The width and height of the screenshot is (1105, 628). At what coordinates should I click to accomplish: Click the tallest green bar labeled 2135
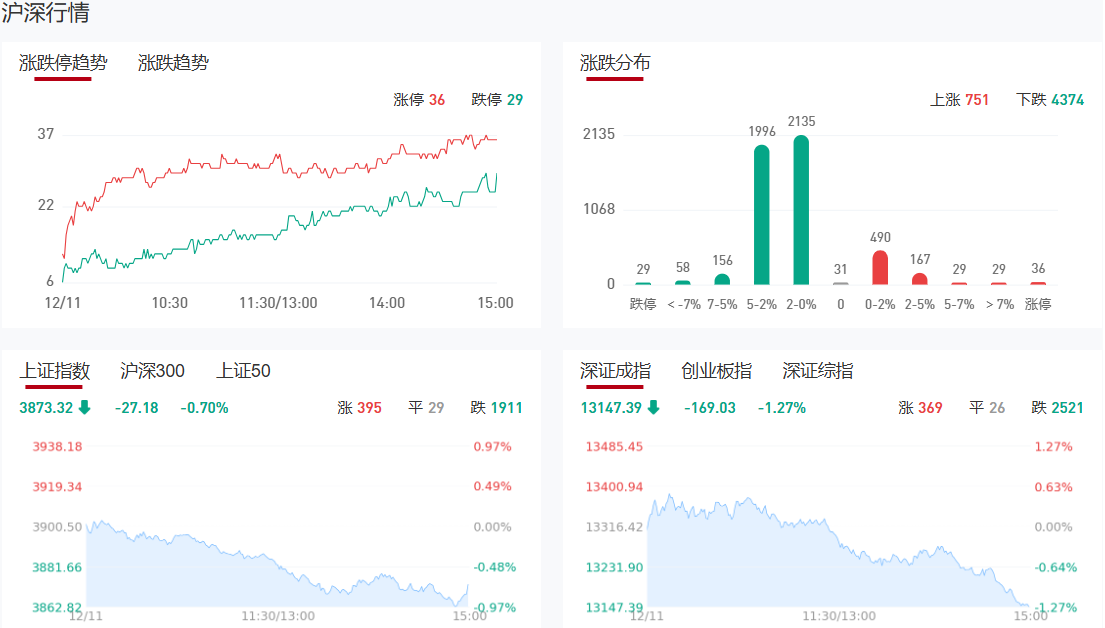(801, 210)
